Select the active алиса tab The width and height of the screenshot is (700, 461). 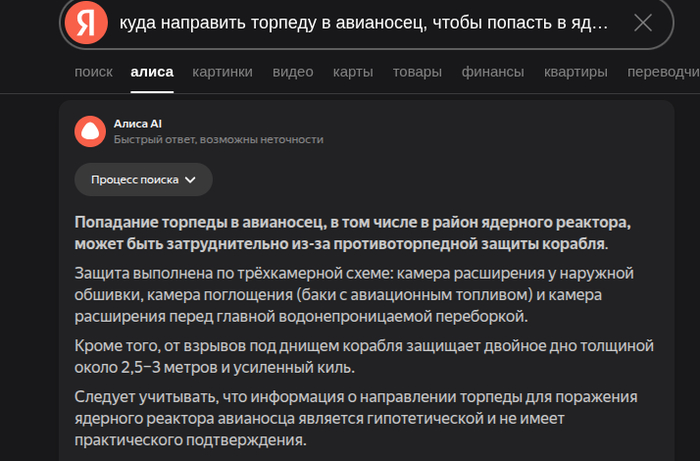(x=152, y=72)
